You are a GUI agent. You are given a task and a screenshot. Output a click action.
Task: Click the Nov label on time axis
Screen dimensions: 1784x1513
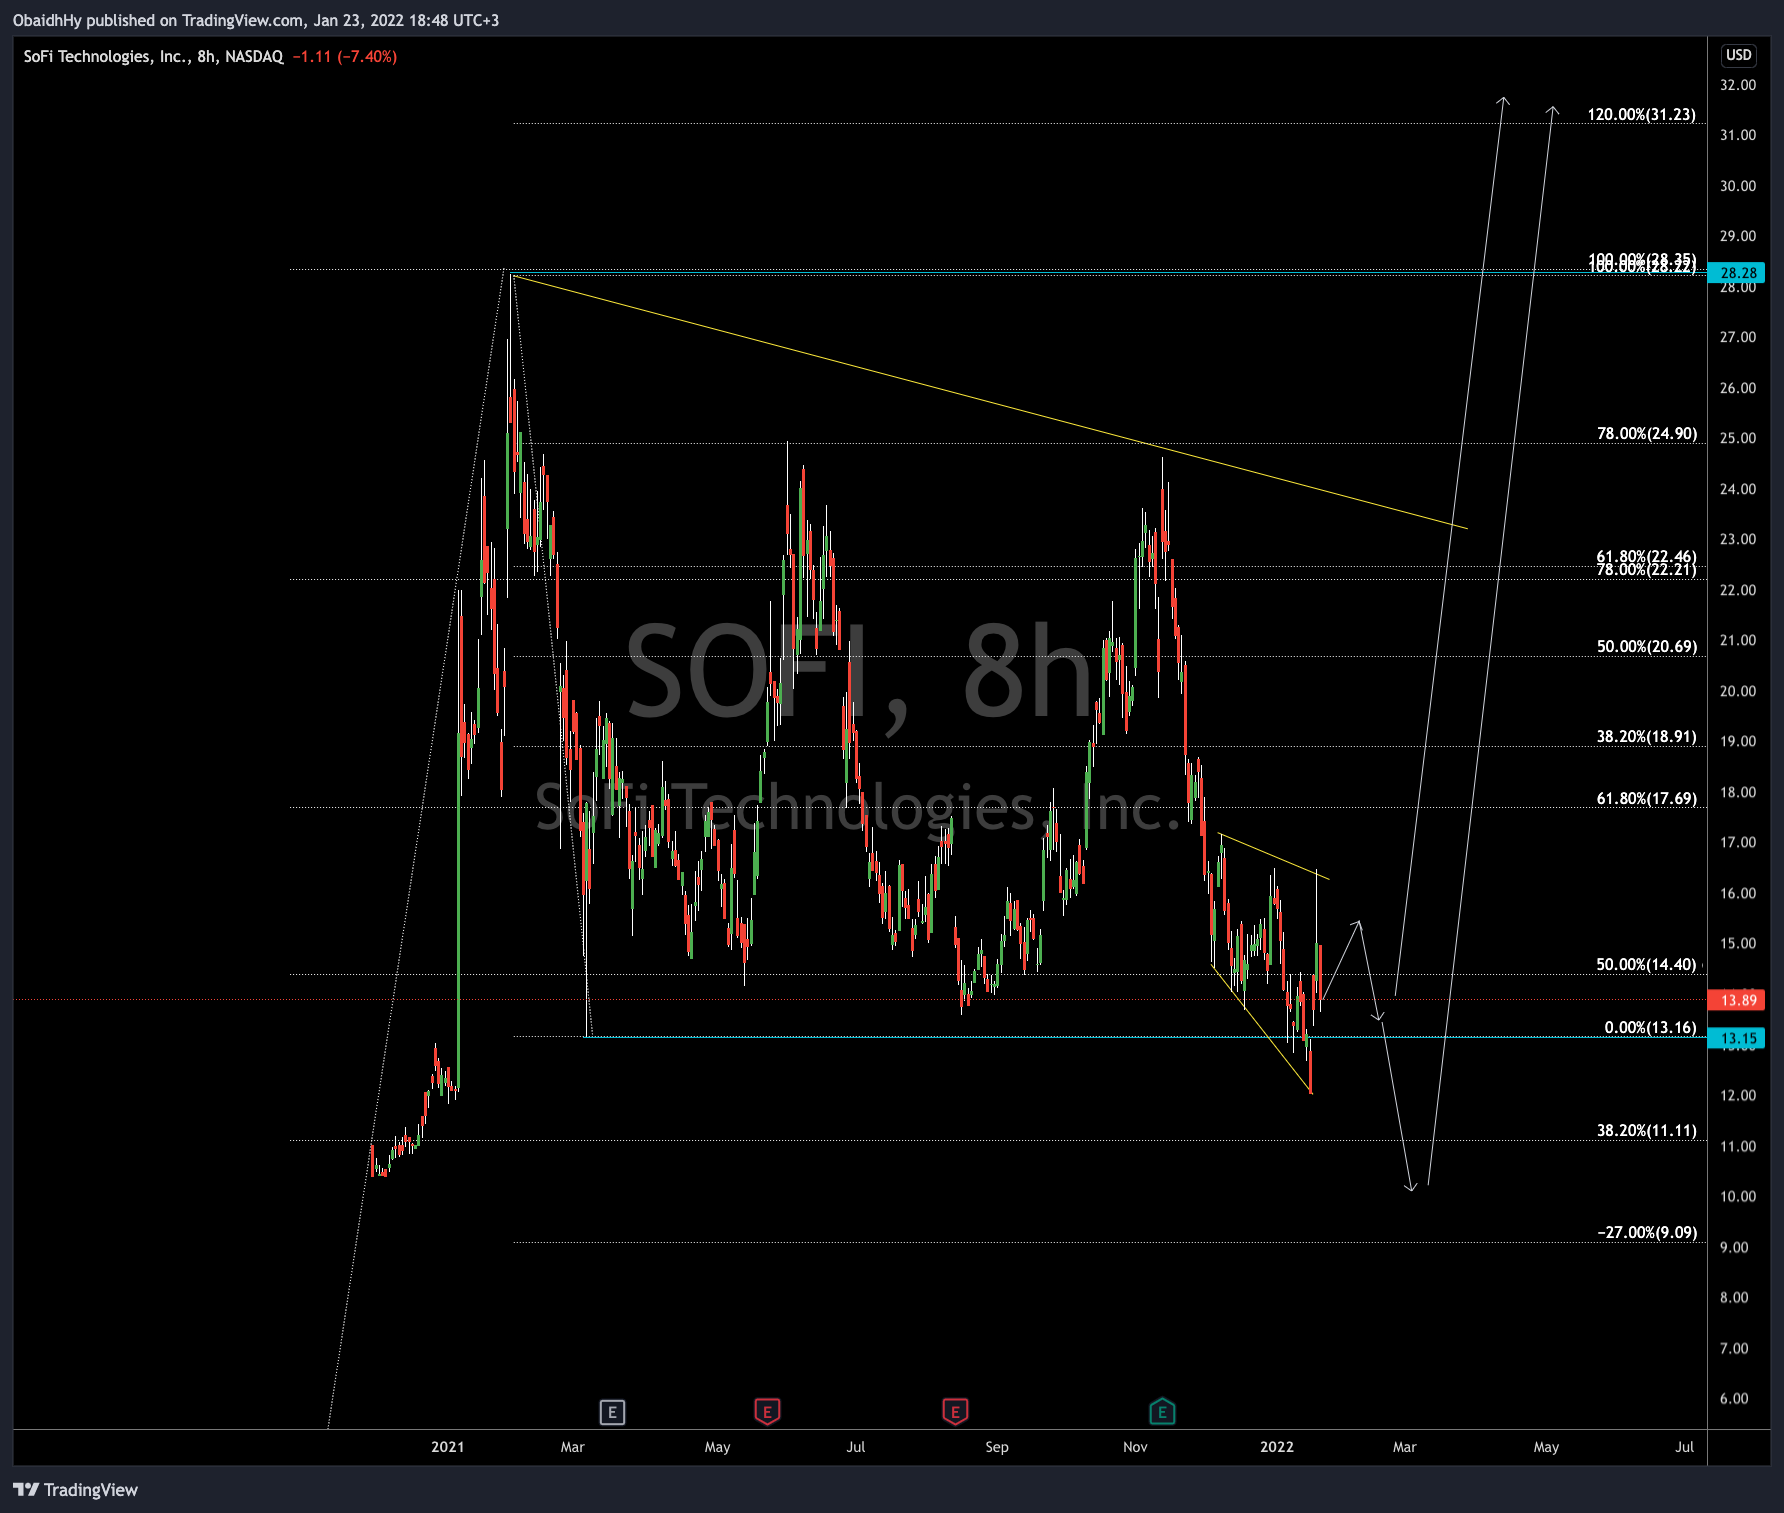point(1135,1447)
